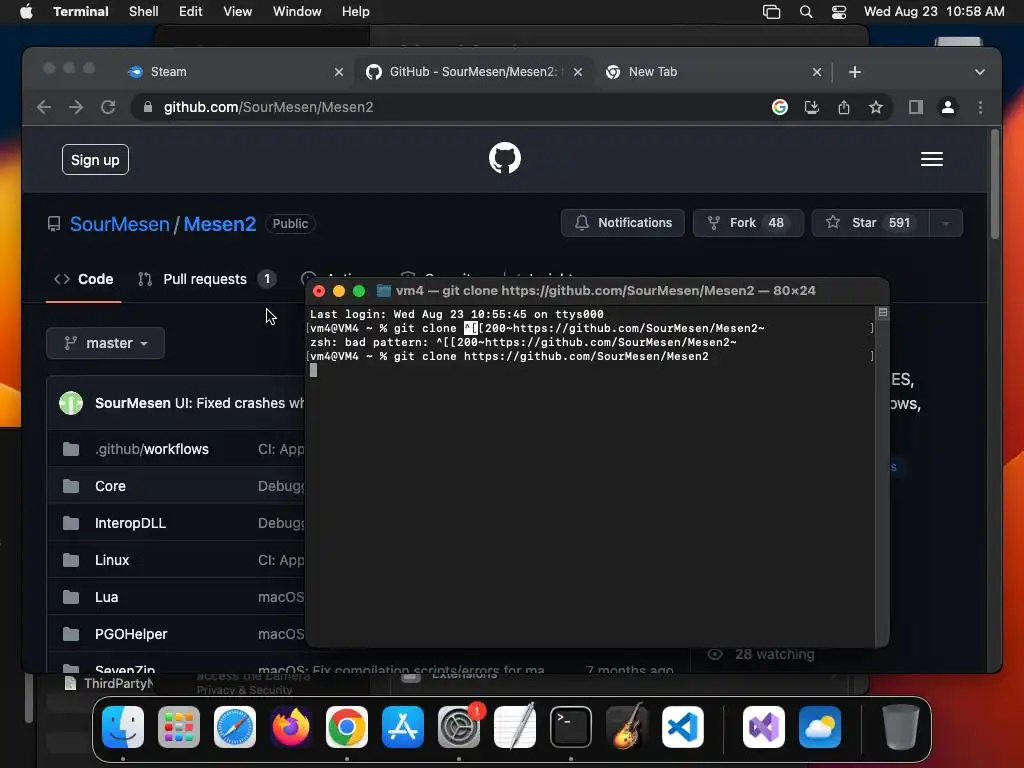Click the menu bar date and time
Image resolution: width=1024 pixels, height=768 pixels.
(934, 12)
